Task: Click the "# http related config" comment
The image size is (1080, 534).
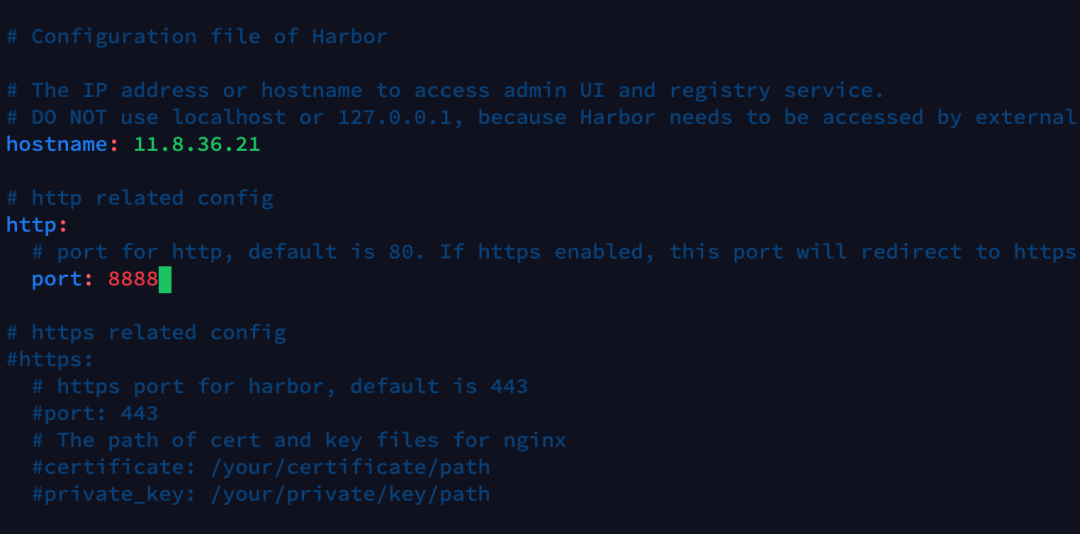Action: click(x=140, y=198)
